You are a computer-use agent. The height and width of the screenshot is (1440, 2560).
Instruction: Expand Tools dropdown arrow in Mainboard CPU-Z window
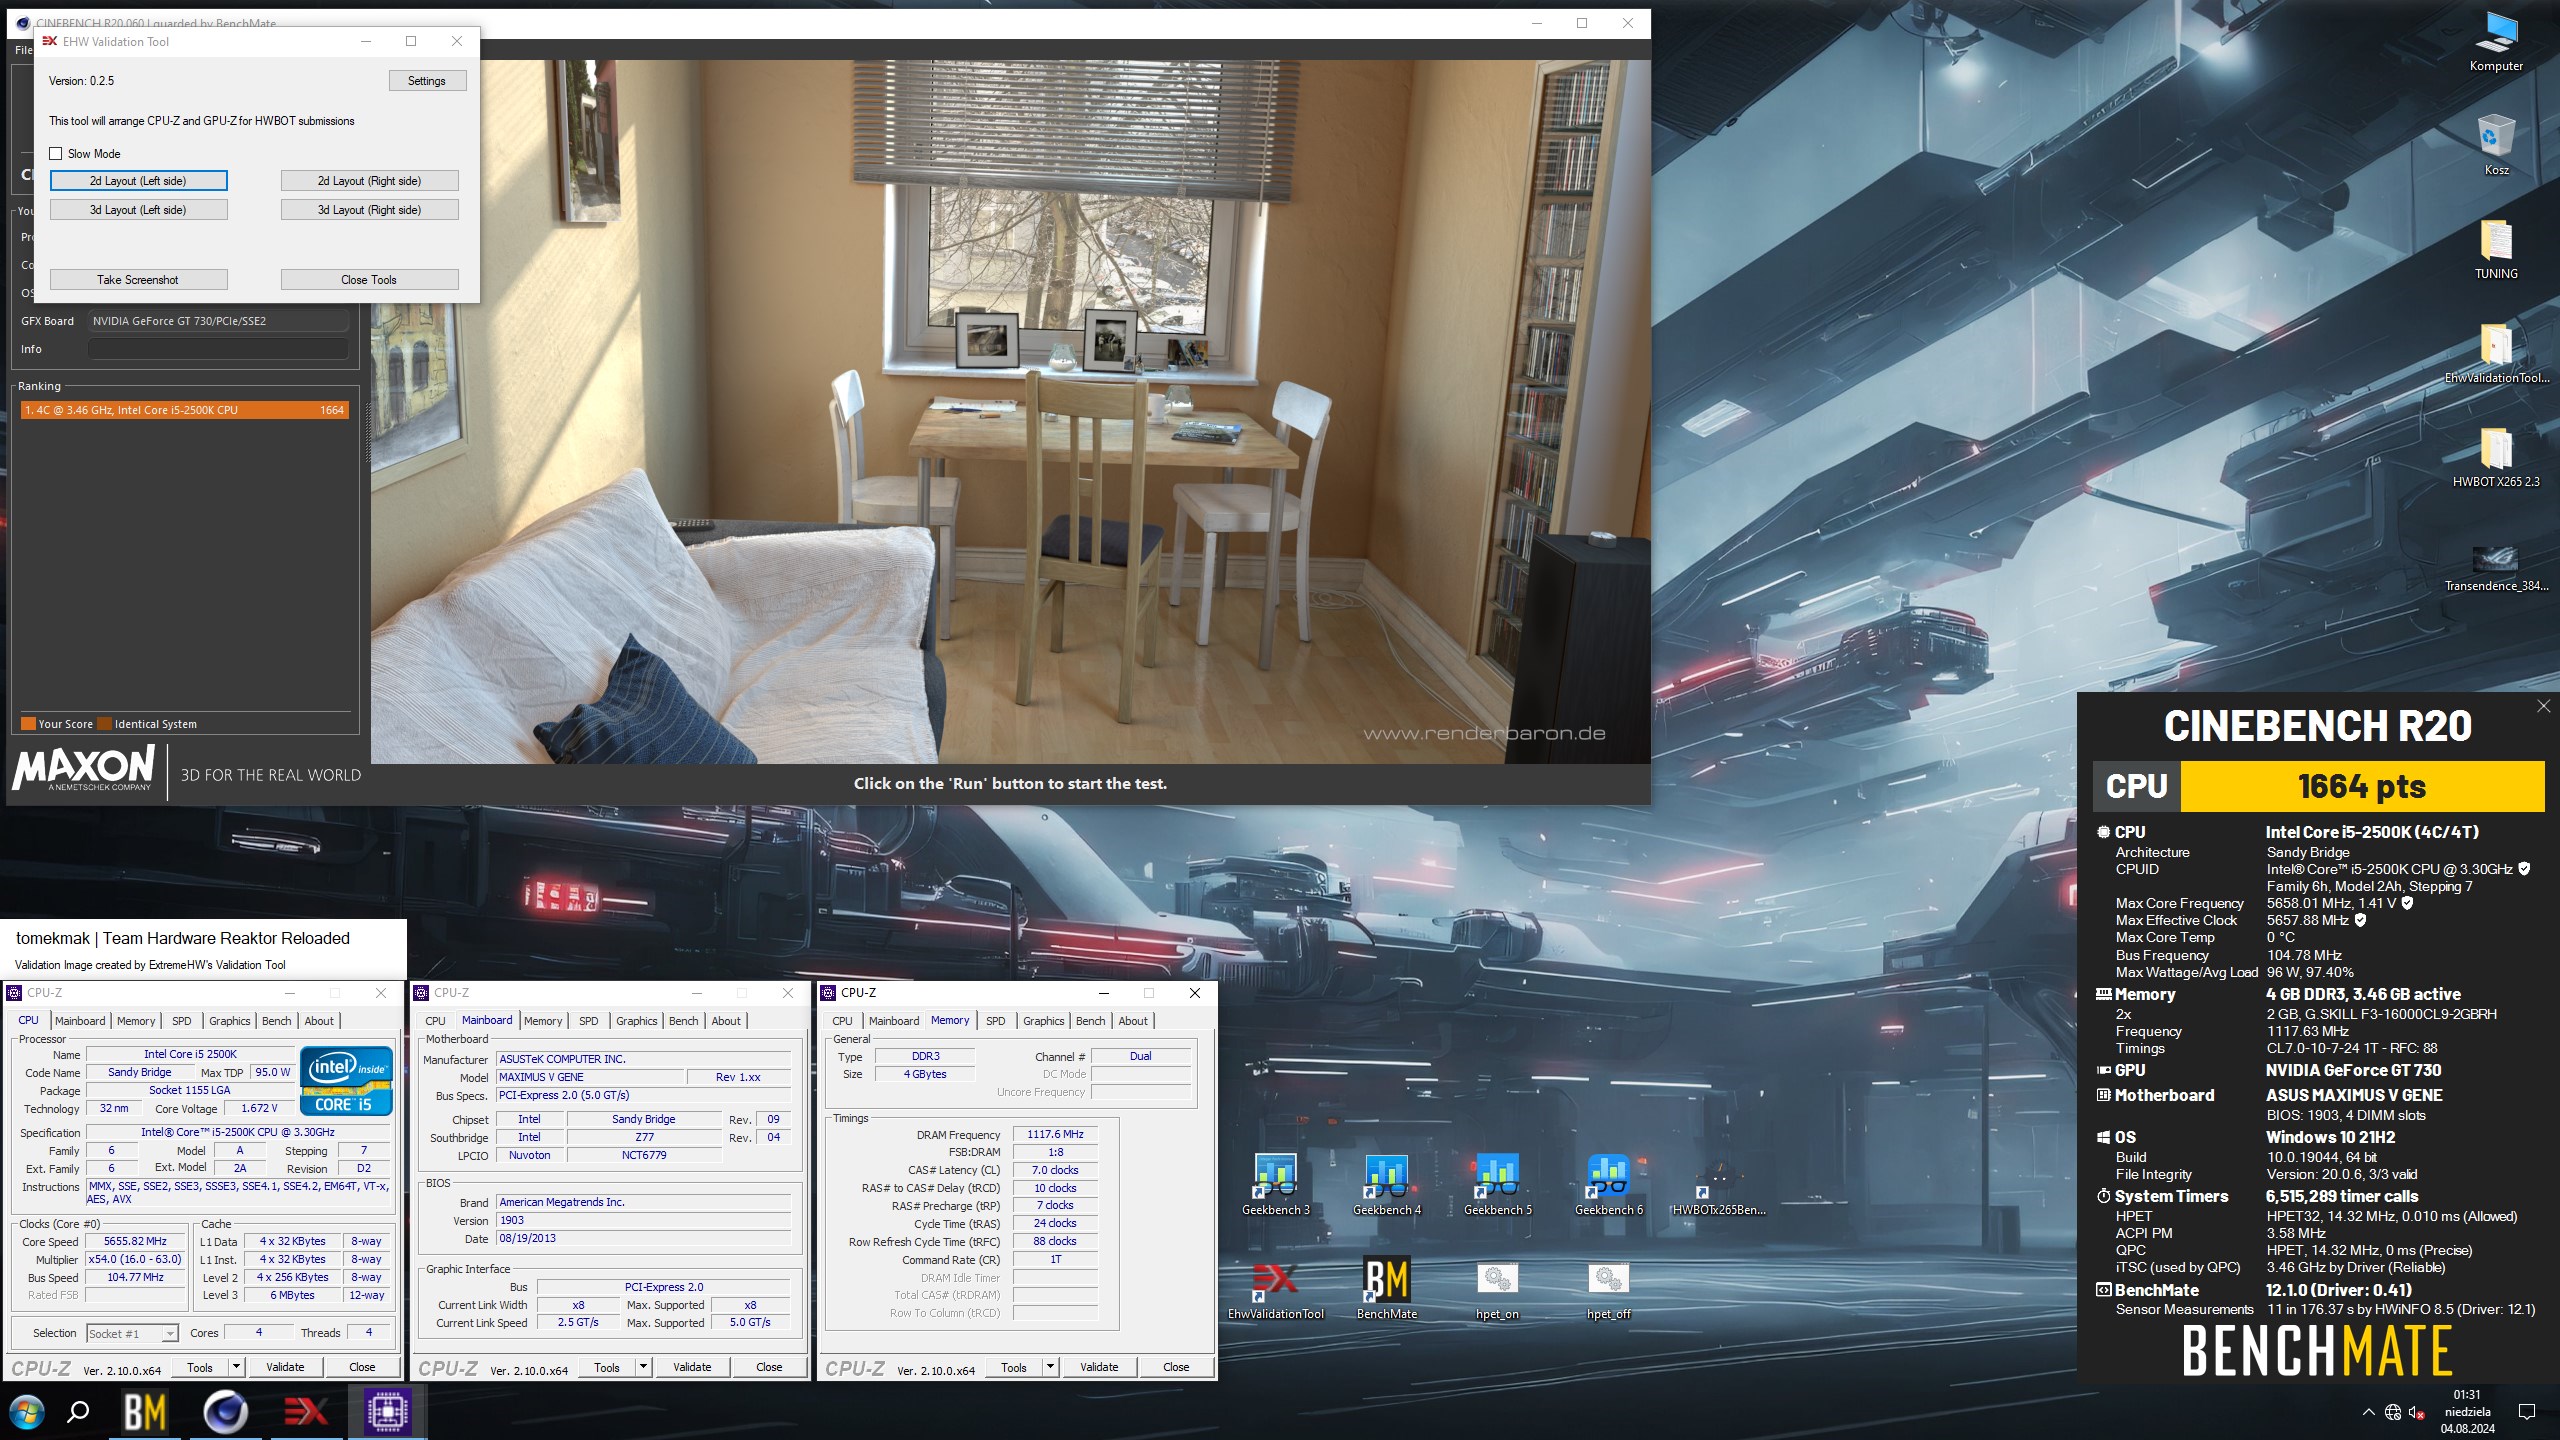tap(644, 1366)
